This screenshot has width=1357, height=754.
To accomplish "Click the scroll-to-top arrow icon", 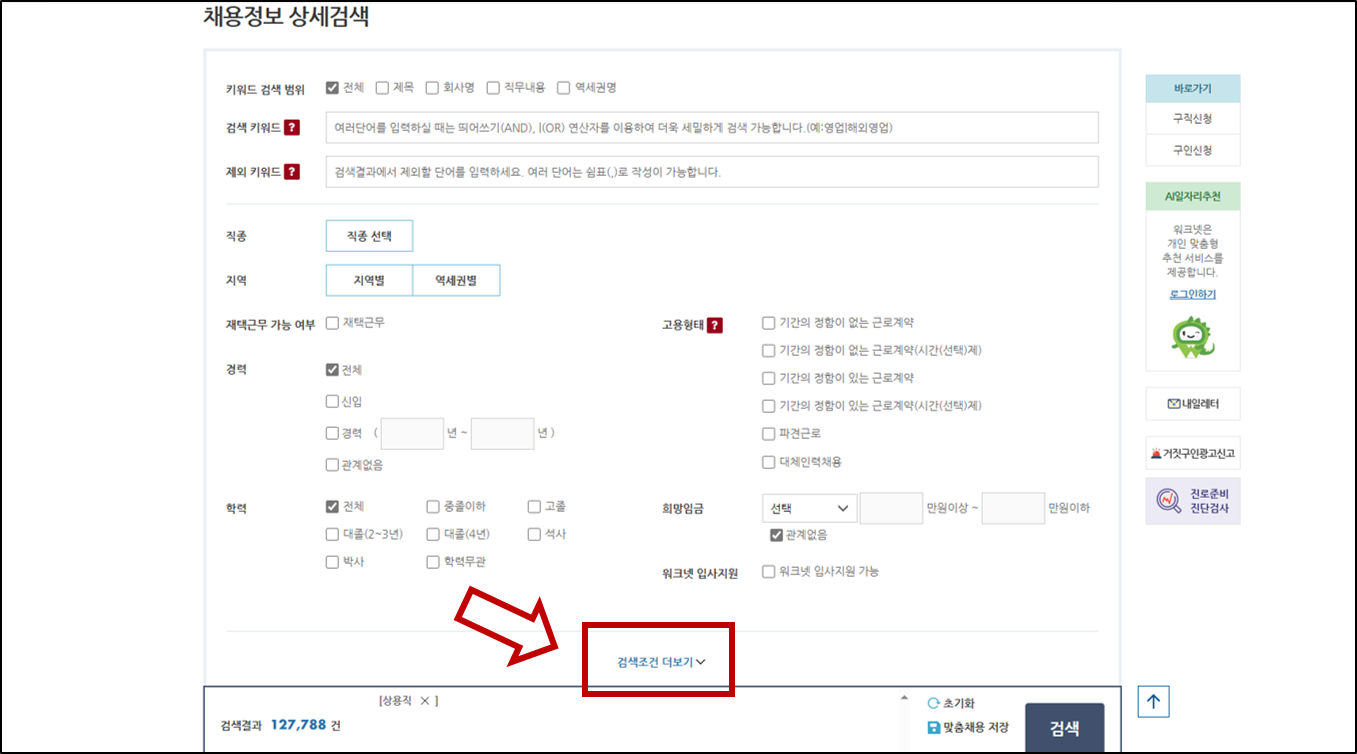I will pos(1152,701).
